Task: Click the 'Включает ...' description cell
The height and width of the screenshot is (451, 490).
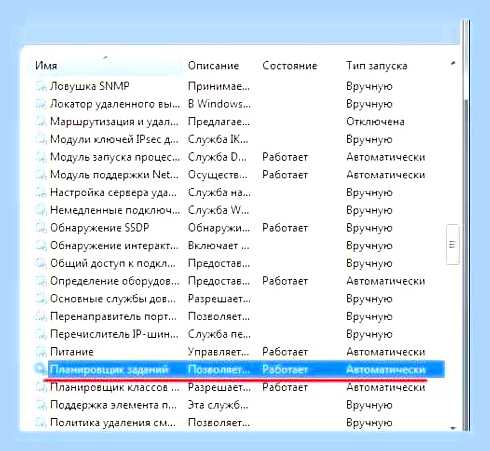Action: pyautogui.click(x=219, y=246)
